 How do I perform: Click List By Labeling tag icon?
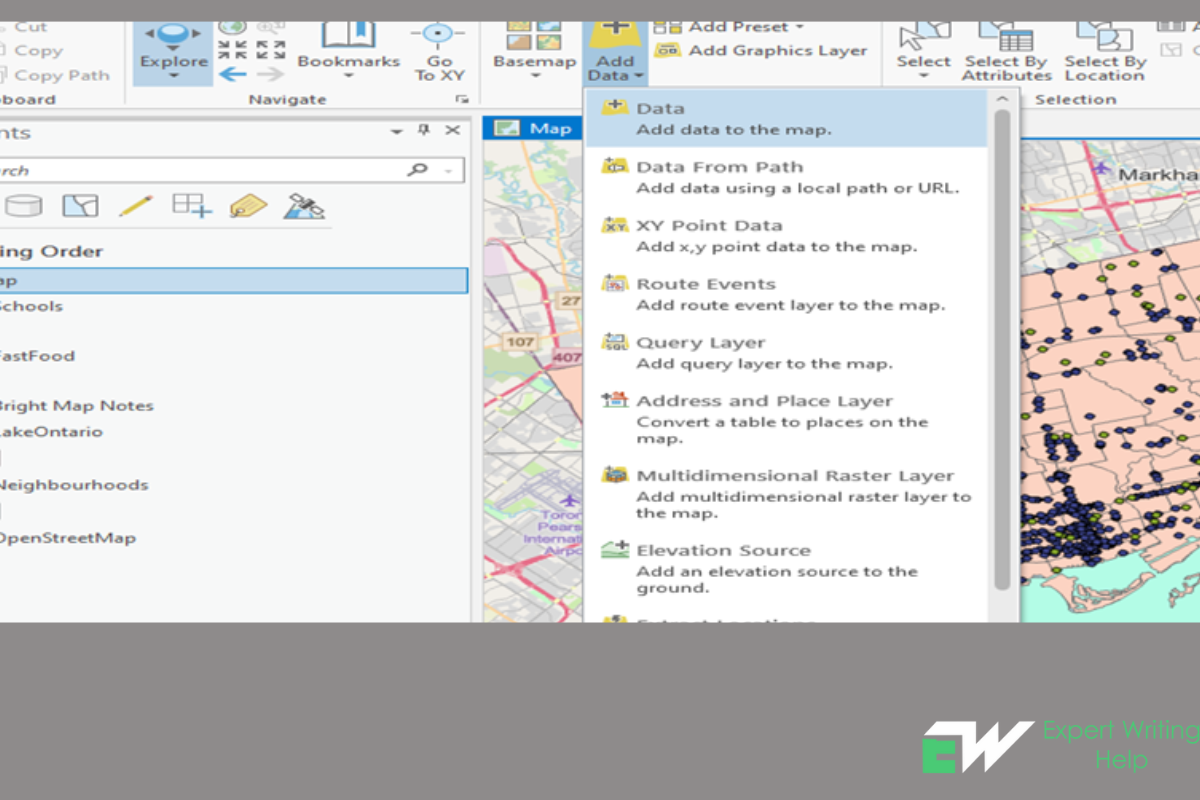[249, 206]
